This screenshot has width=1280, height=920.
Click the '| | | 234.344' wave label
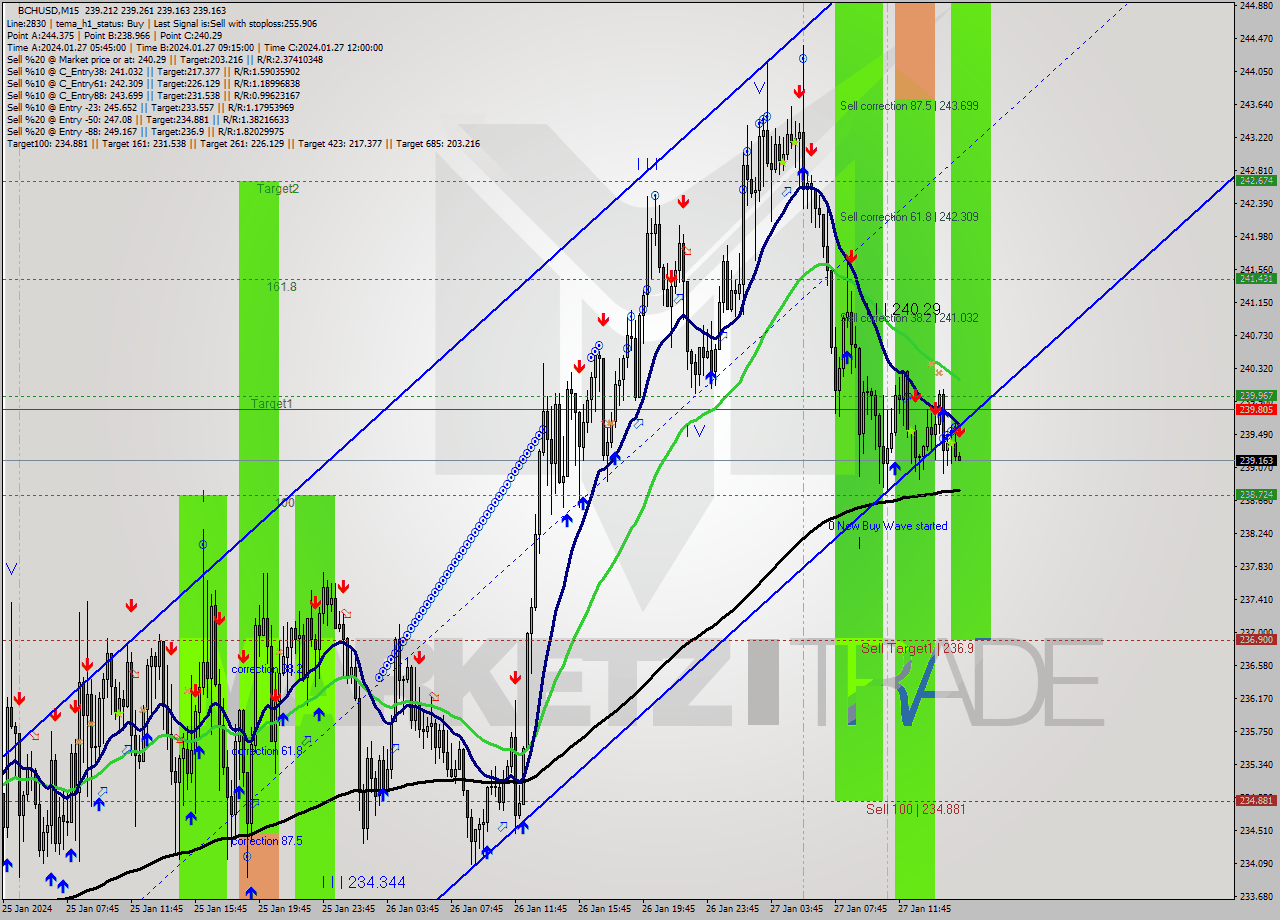pos(364,882)
